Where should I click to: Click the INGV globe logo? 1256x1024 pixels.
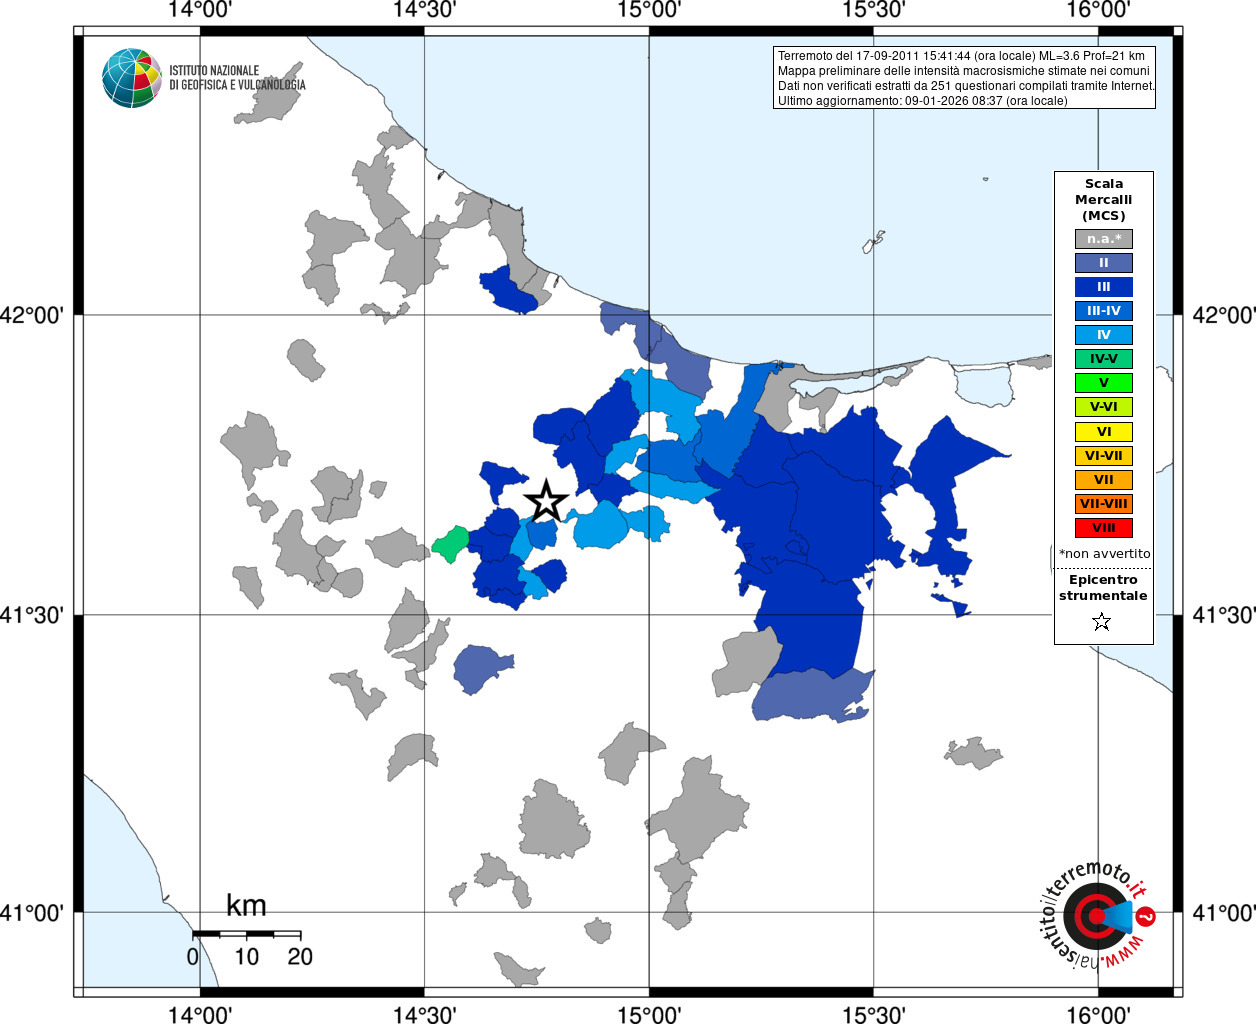coord(132,78)
